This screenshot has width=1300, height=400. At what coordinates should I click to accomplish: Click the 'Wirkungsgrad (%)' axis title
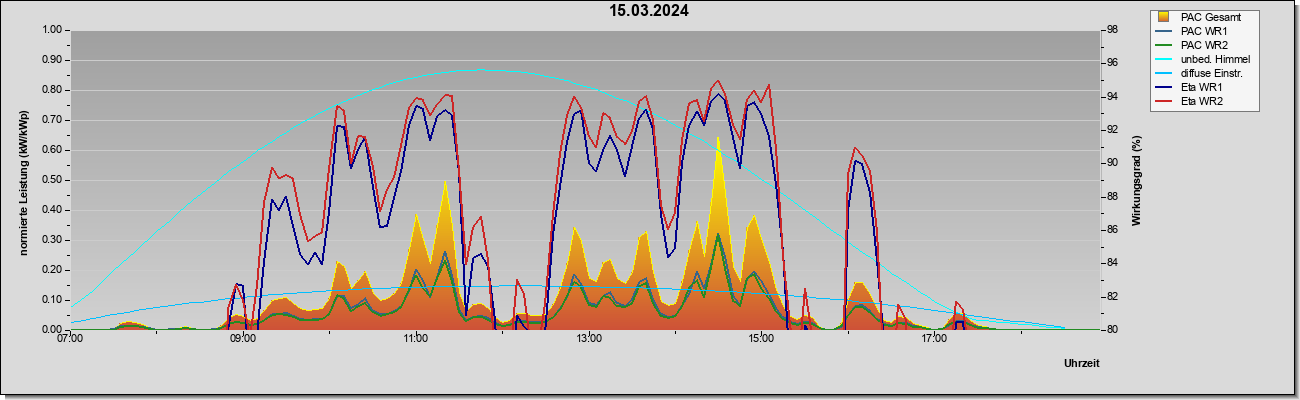pyautogui.click(x=1137, y=180)
